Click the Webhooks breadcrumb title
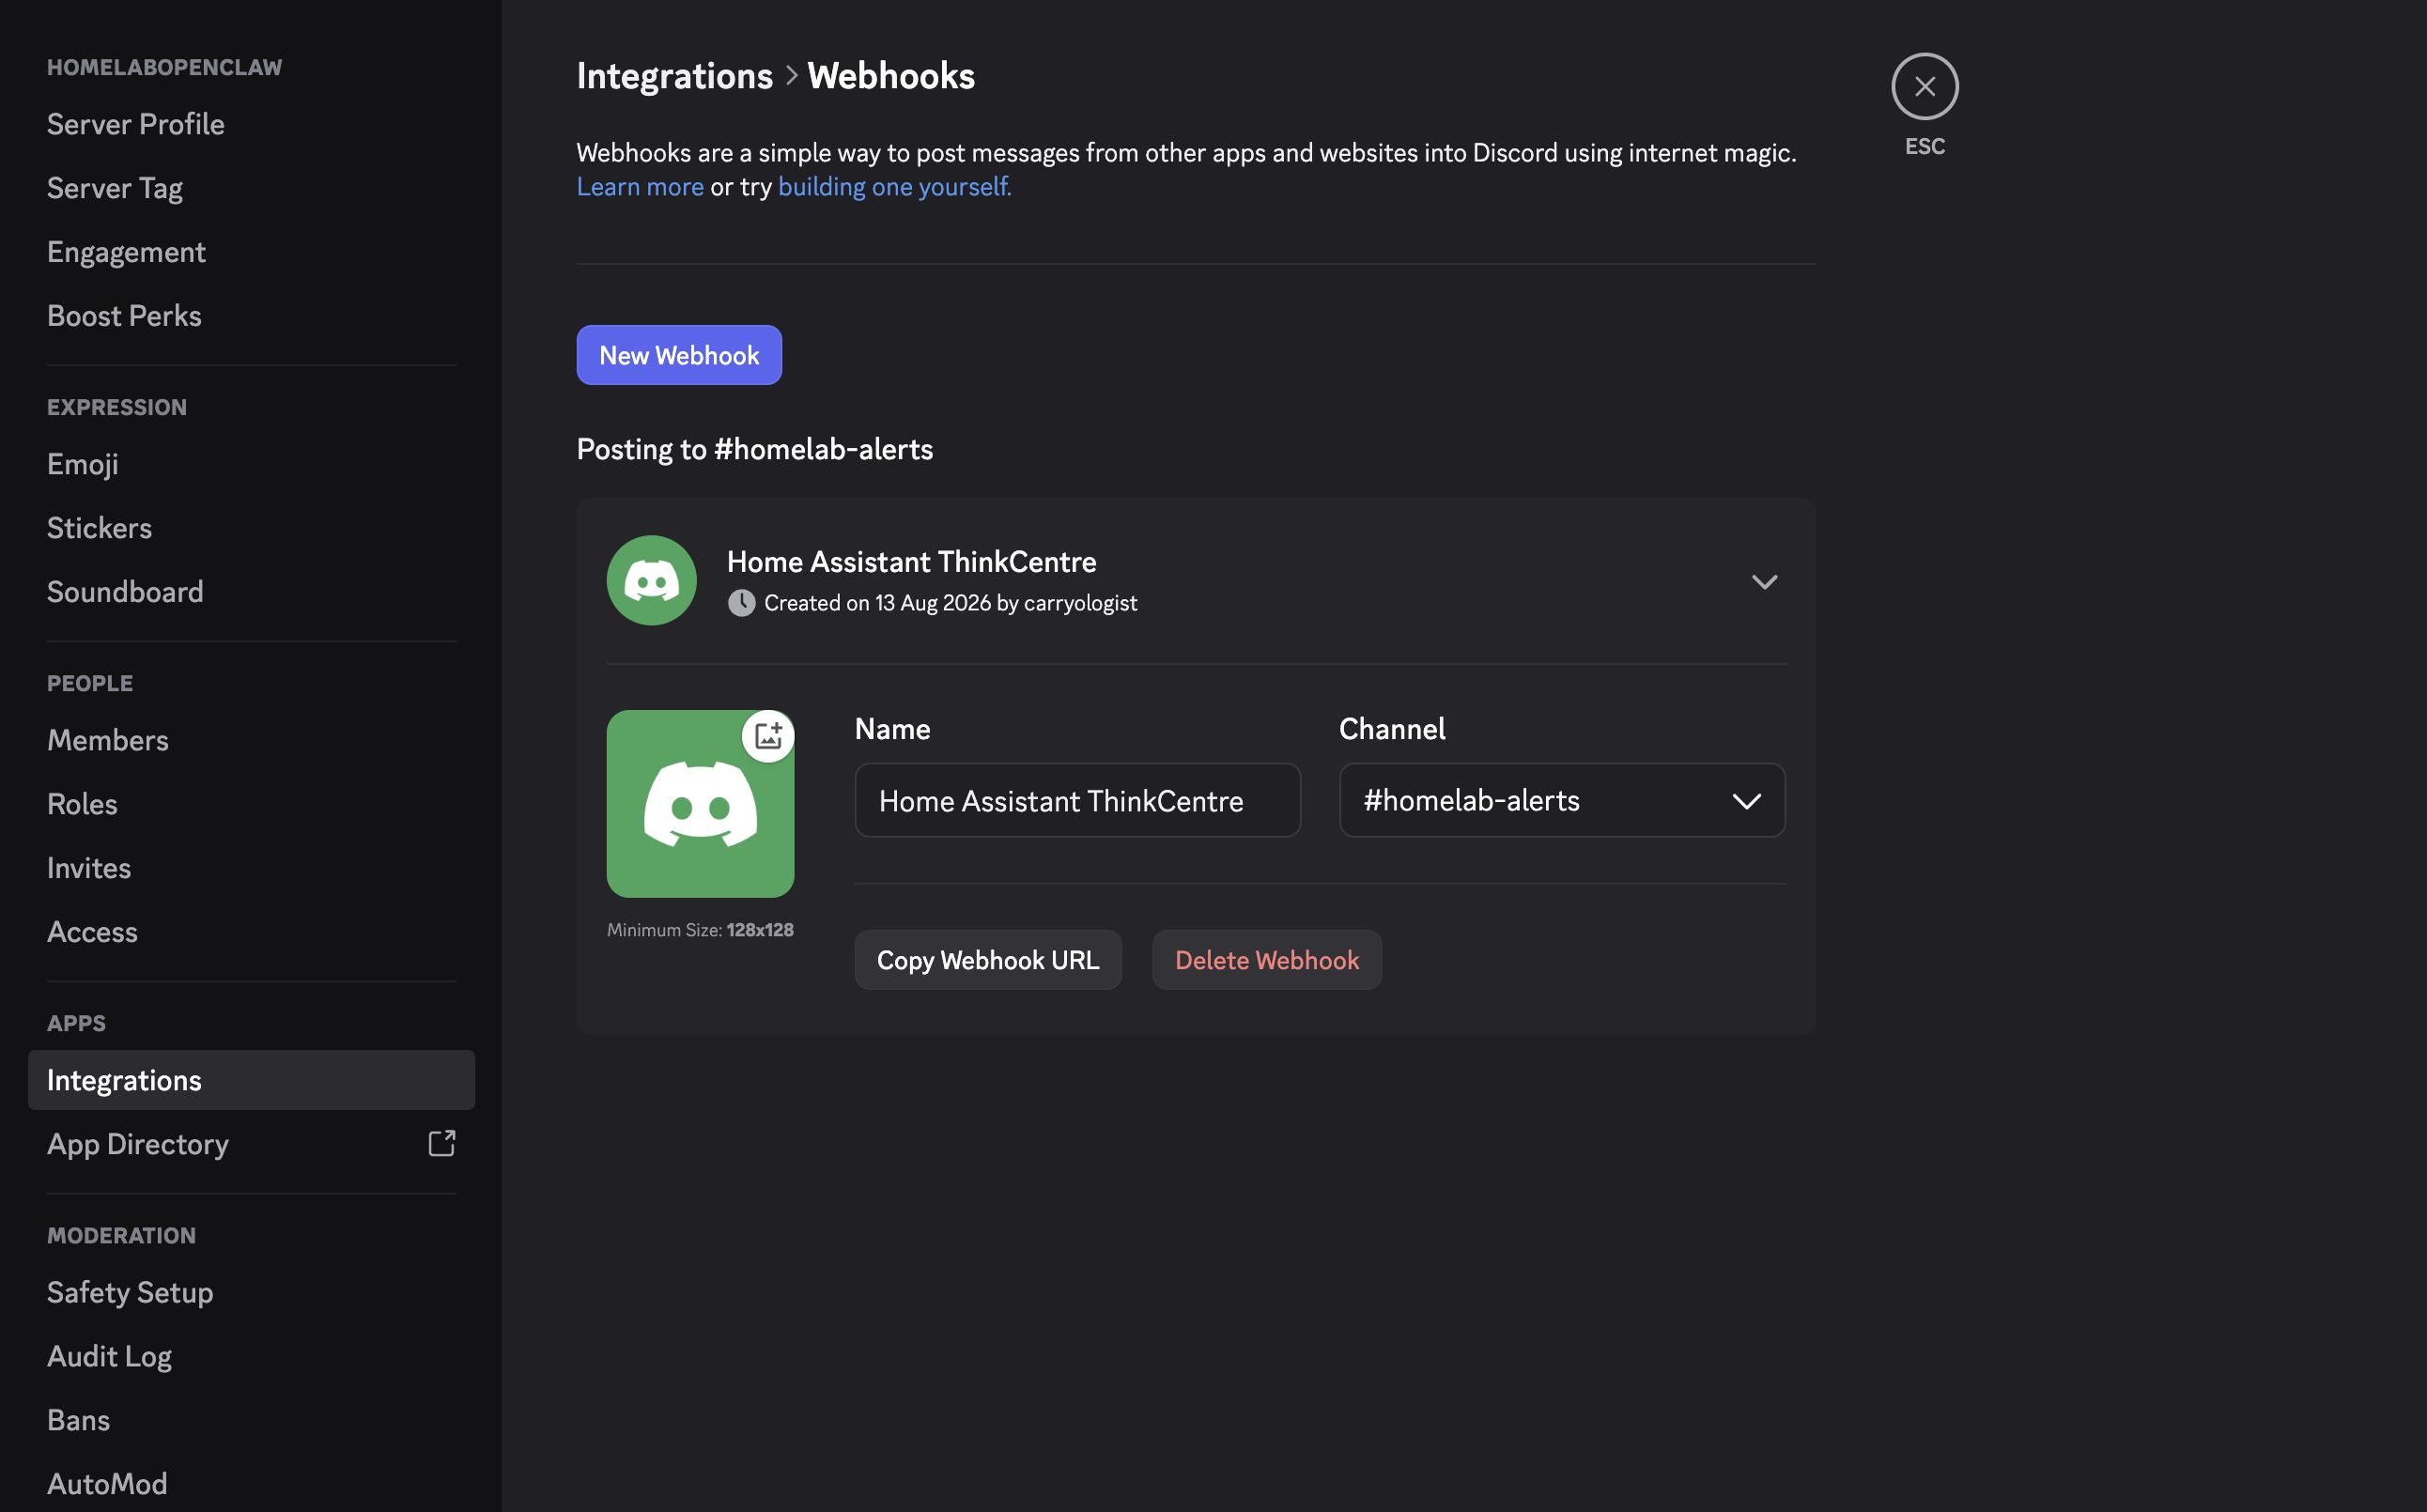Viewport: 2427px width, 1512px height. [891, 76]
